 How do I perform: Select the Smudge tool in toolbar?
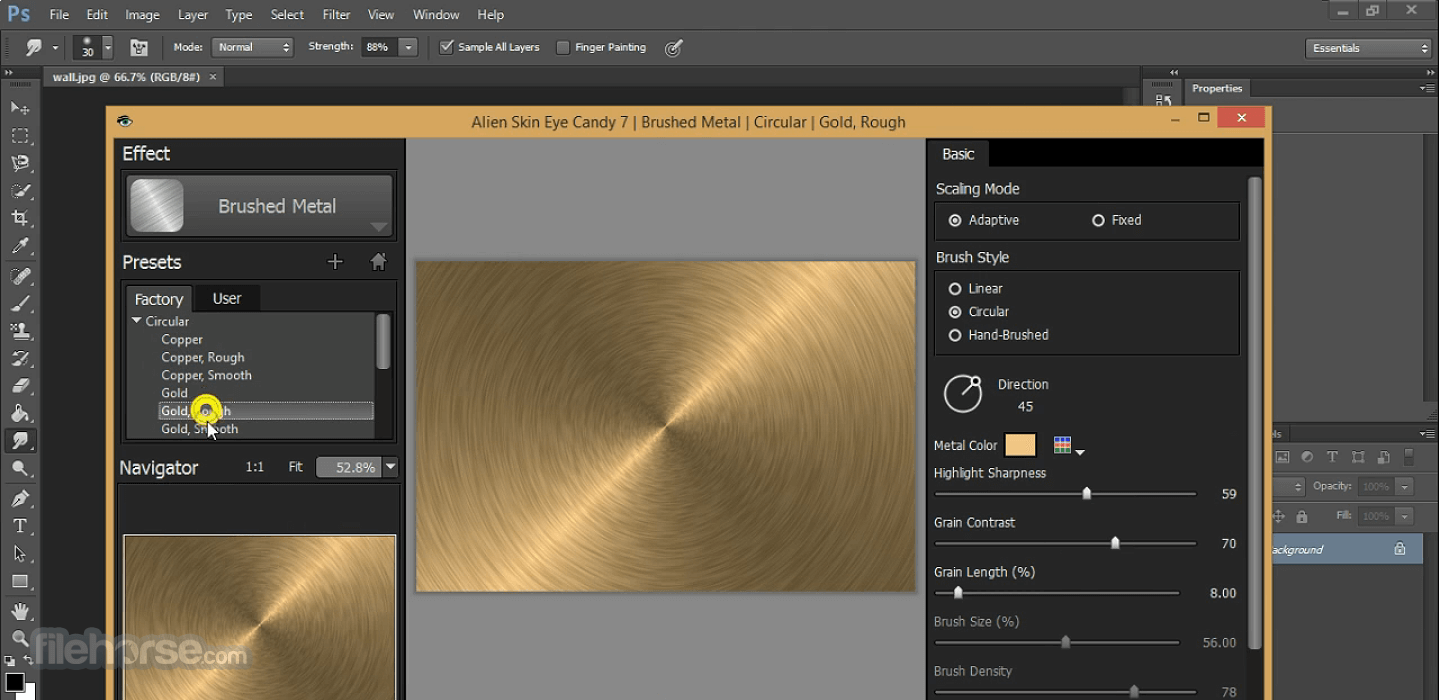19,441
